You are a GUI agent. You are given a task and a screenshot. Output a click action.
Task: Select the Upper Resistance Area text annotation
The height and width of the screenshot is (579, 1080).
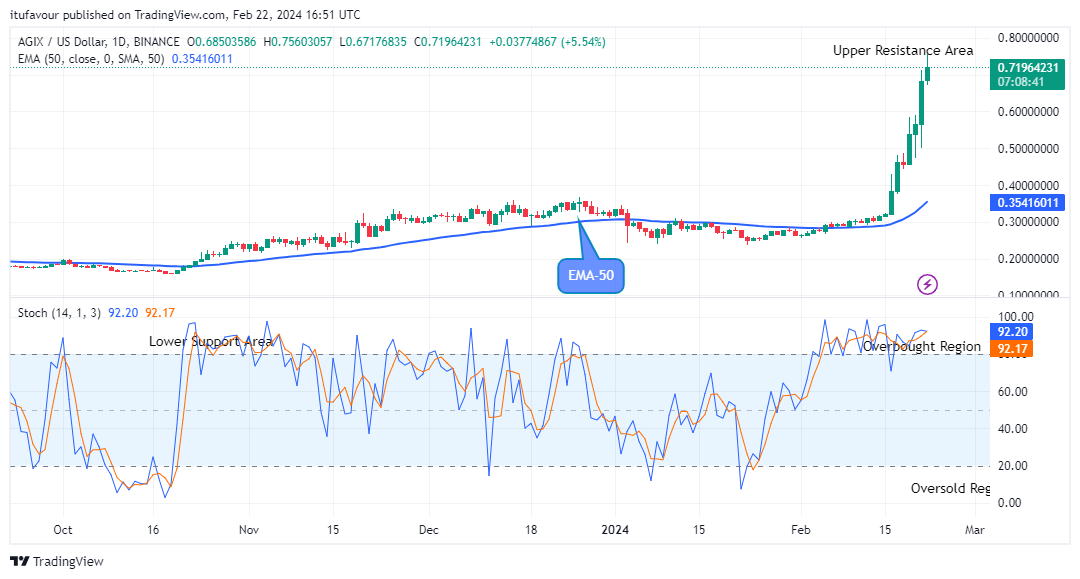click(x=902, y=50)
